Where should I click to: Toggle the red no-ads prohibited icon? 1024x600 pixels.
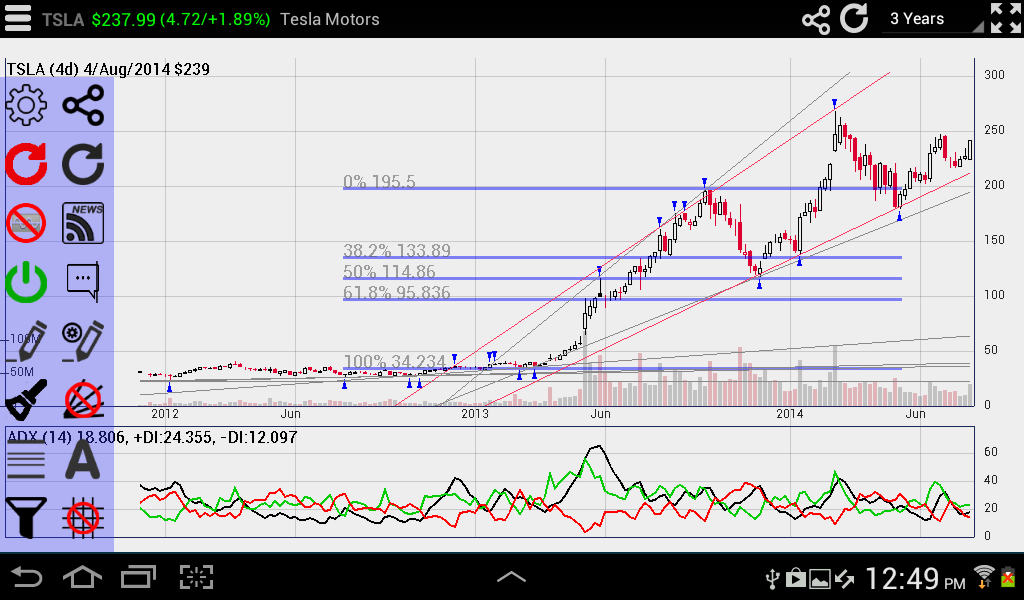(26, 223)
